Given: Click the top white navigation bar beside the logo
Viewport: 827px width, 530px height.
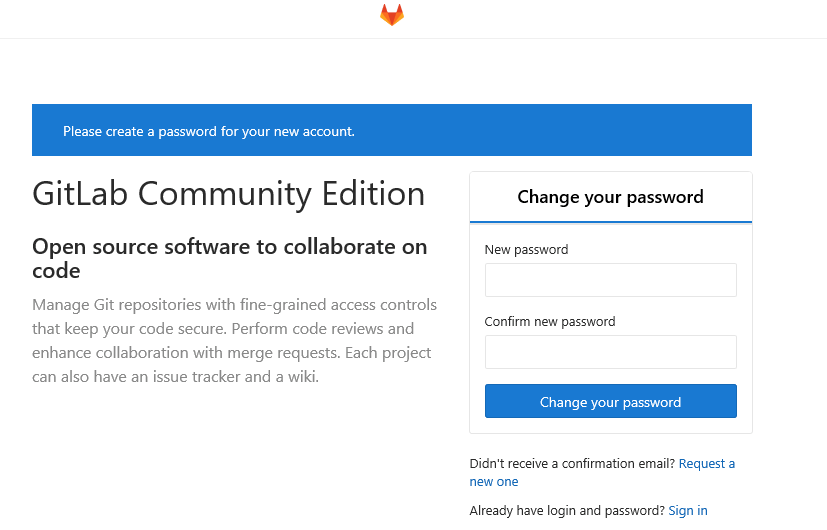Looking at the screenshot, I should point(600,18).
